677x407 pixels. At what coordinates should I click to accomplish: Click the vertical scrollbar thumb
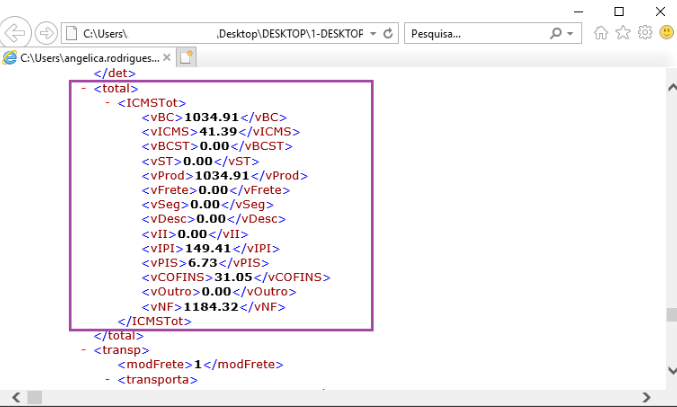pos(671,315)
